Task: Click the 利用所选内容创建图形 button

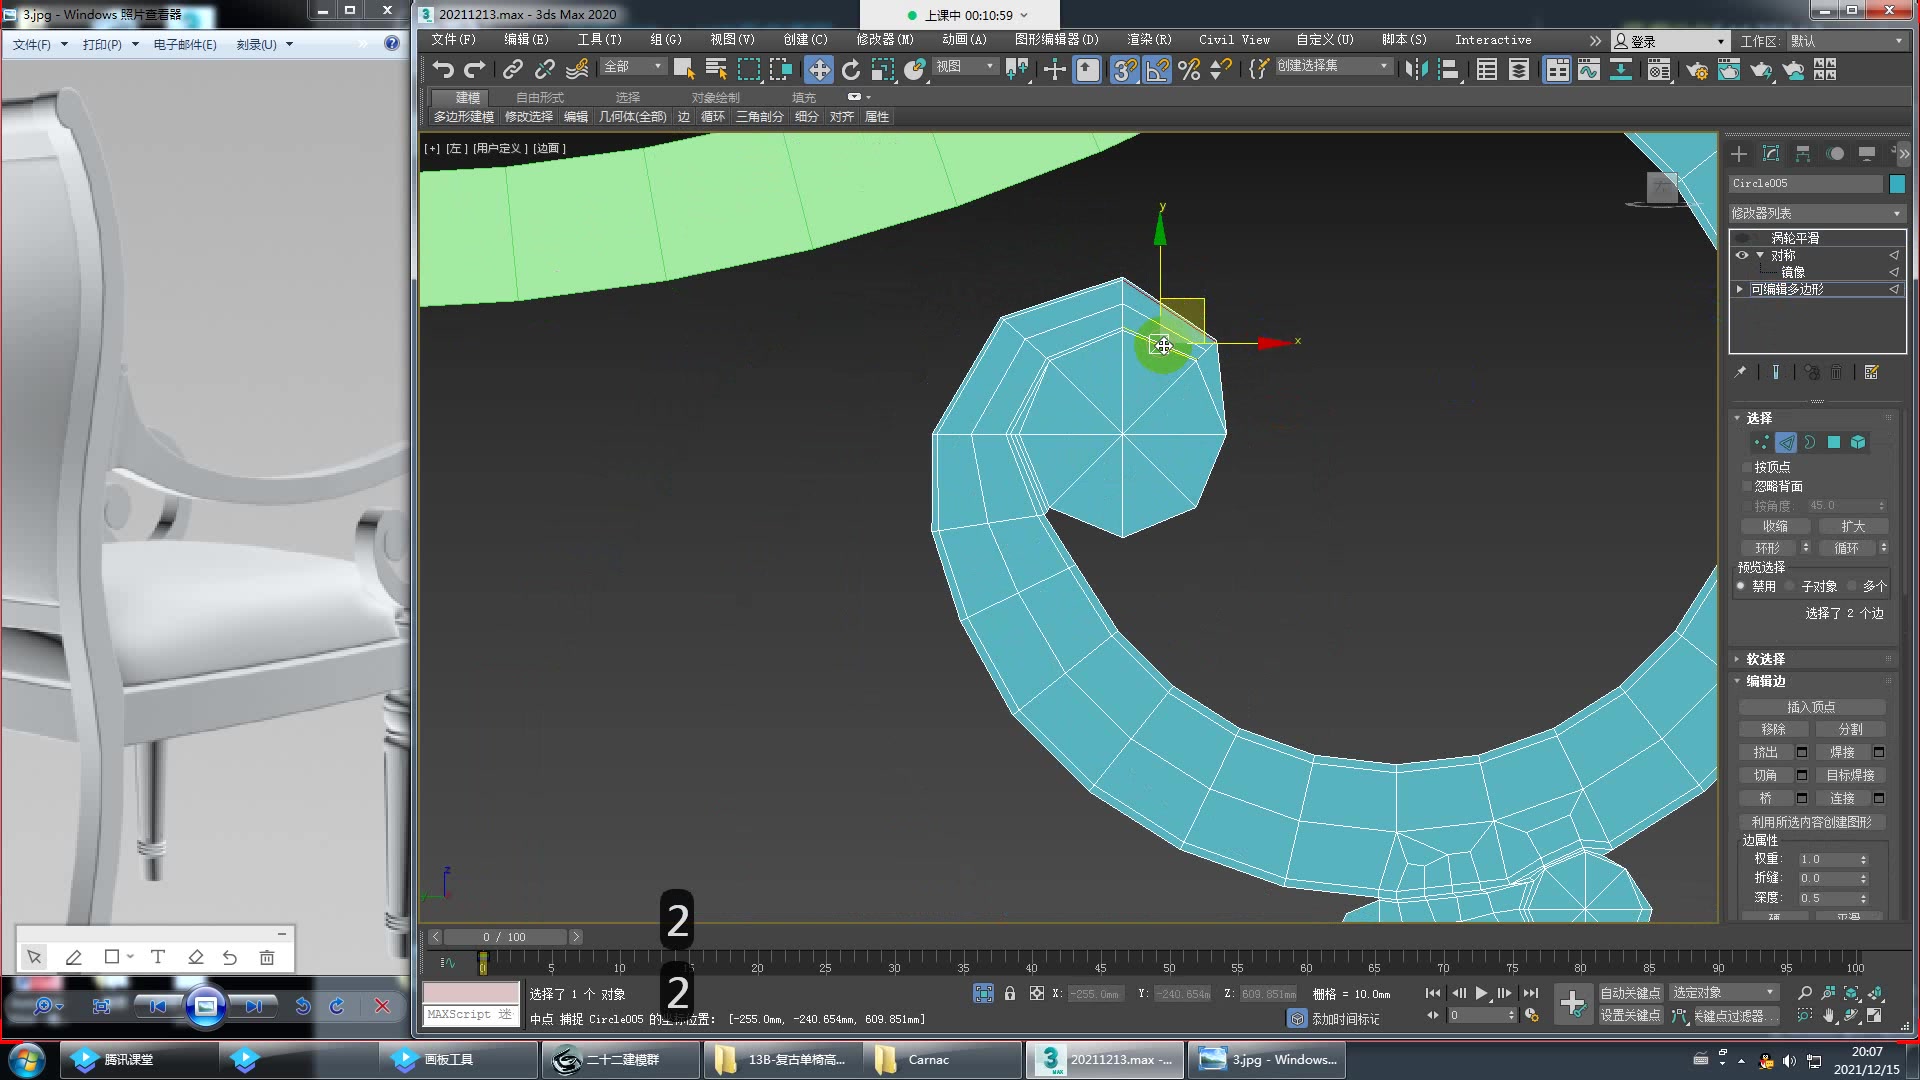Action: pos(1811,822)
